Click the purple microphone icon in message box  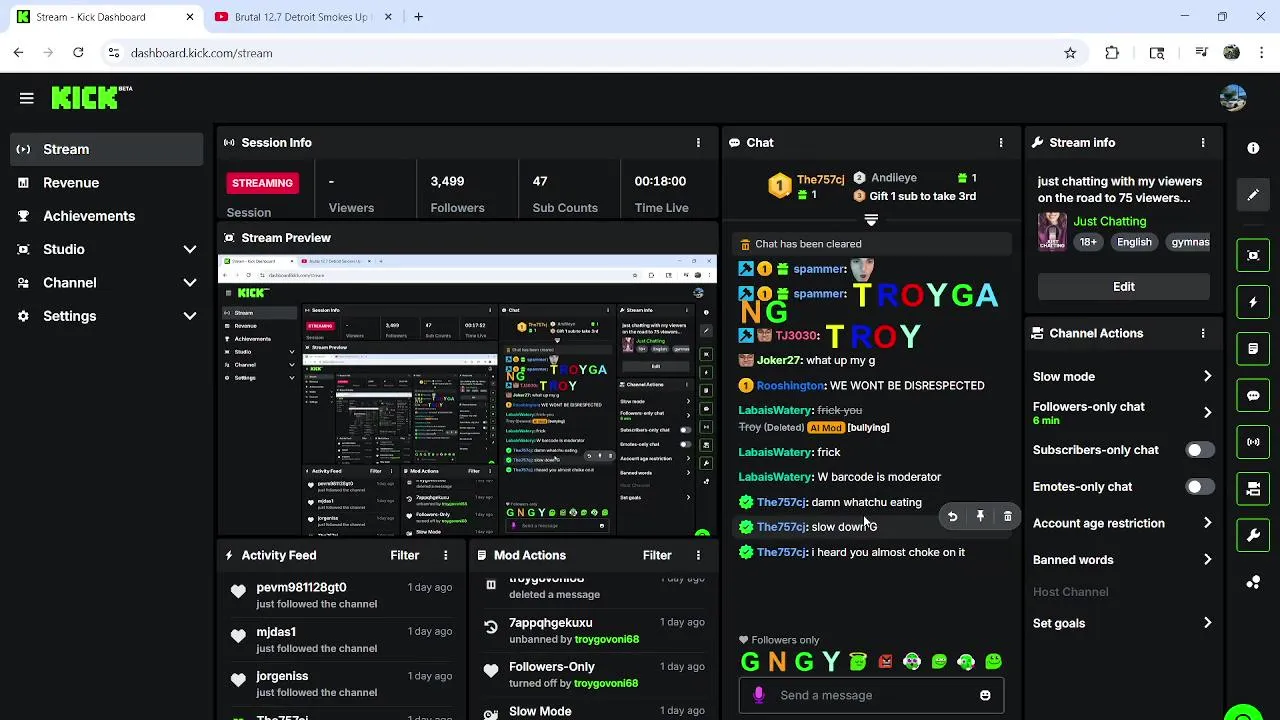(x=758, y=696)
